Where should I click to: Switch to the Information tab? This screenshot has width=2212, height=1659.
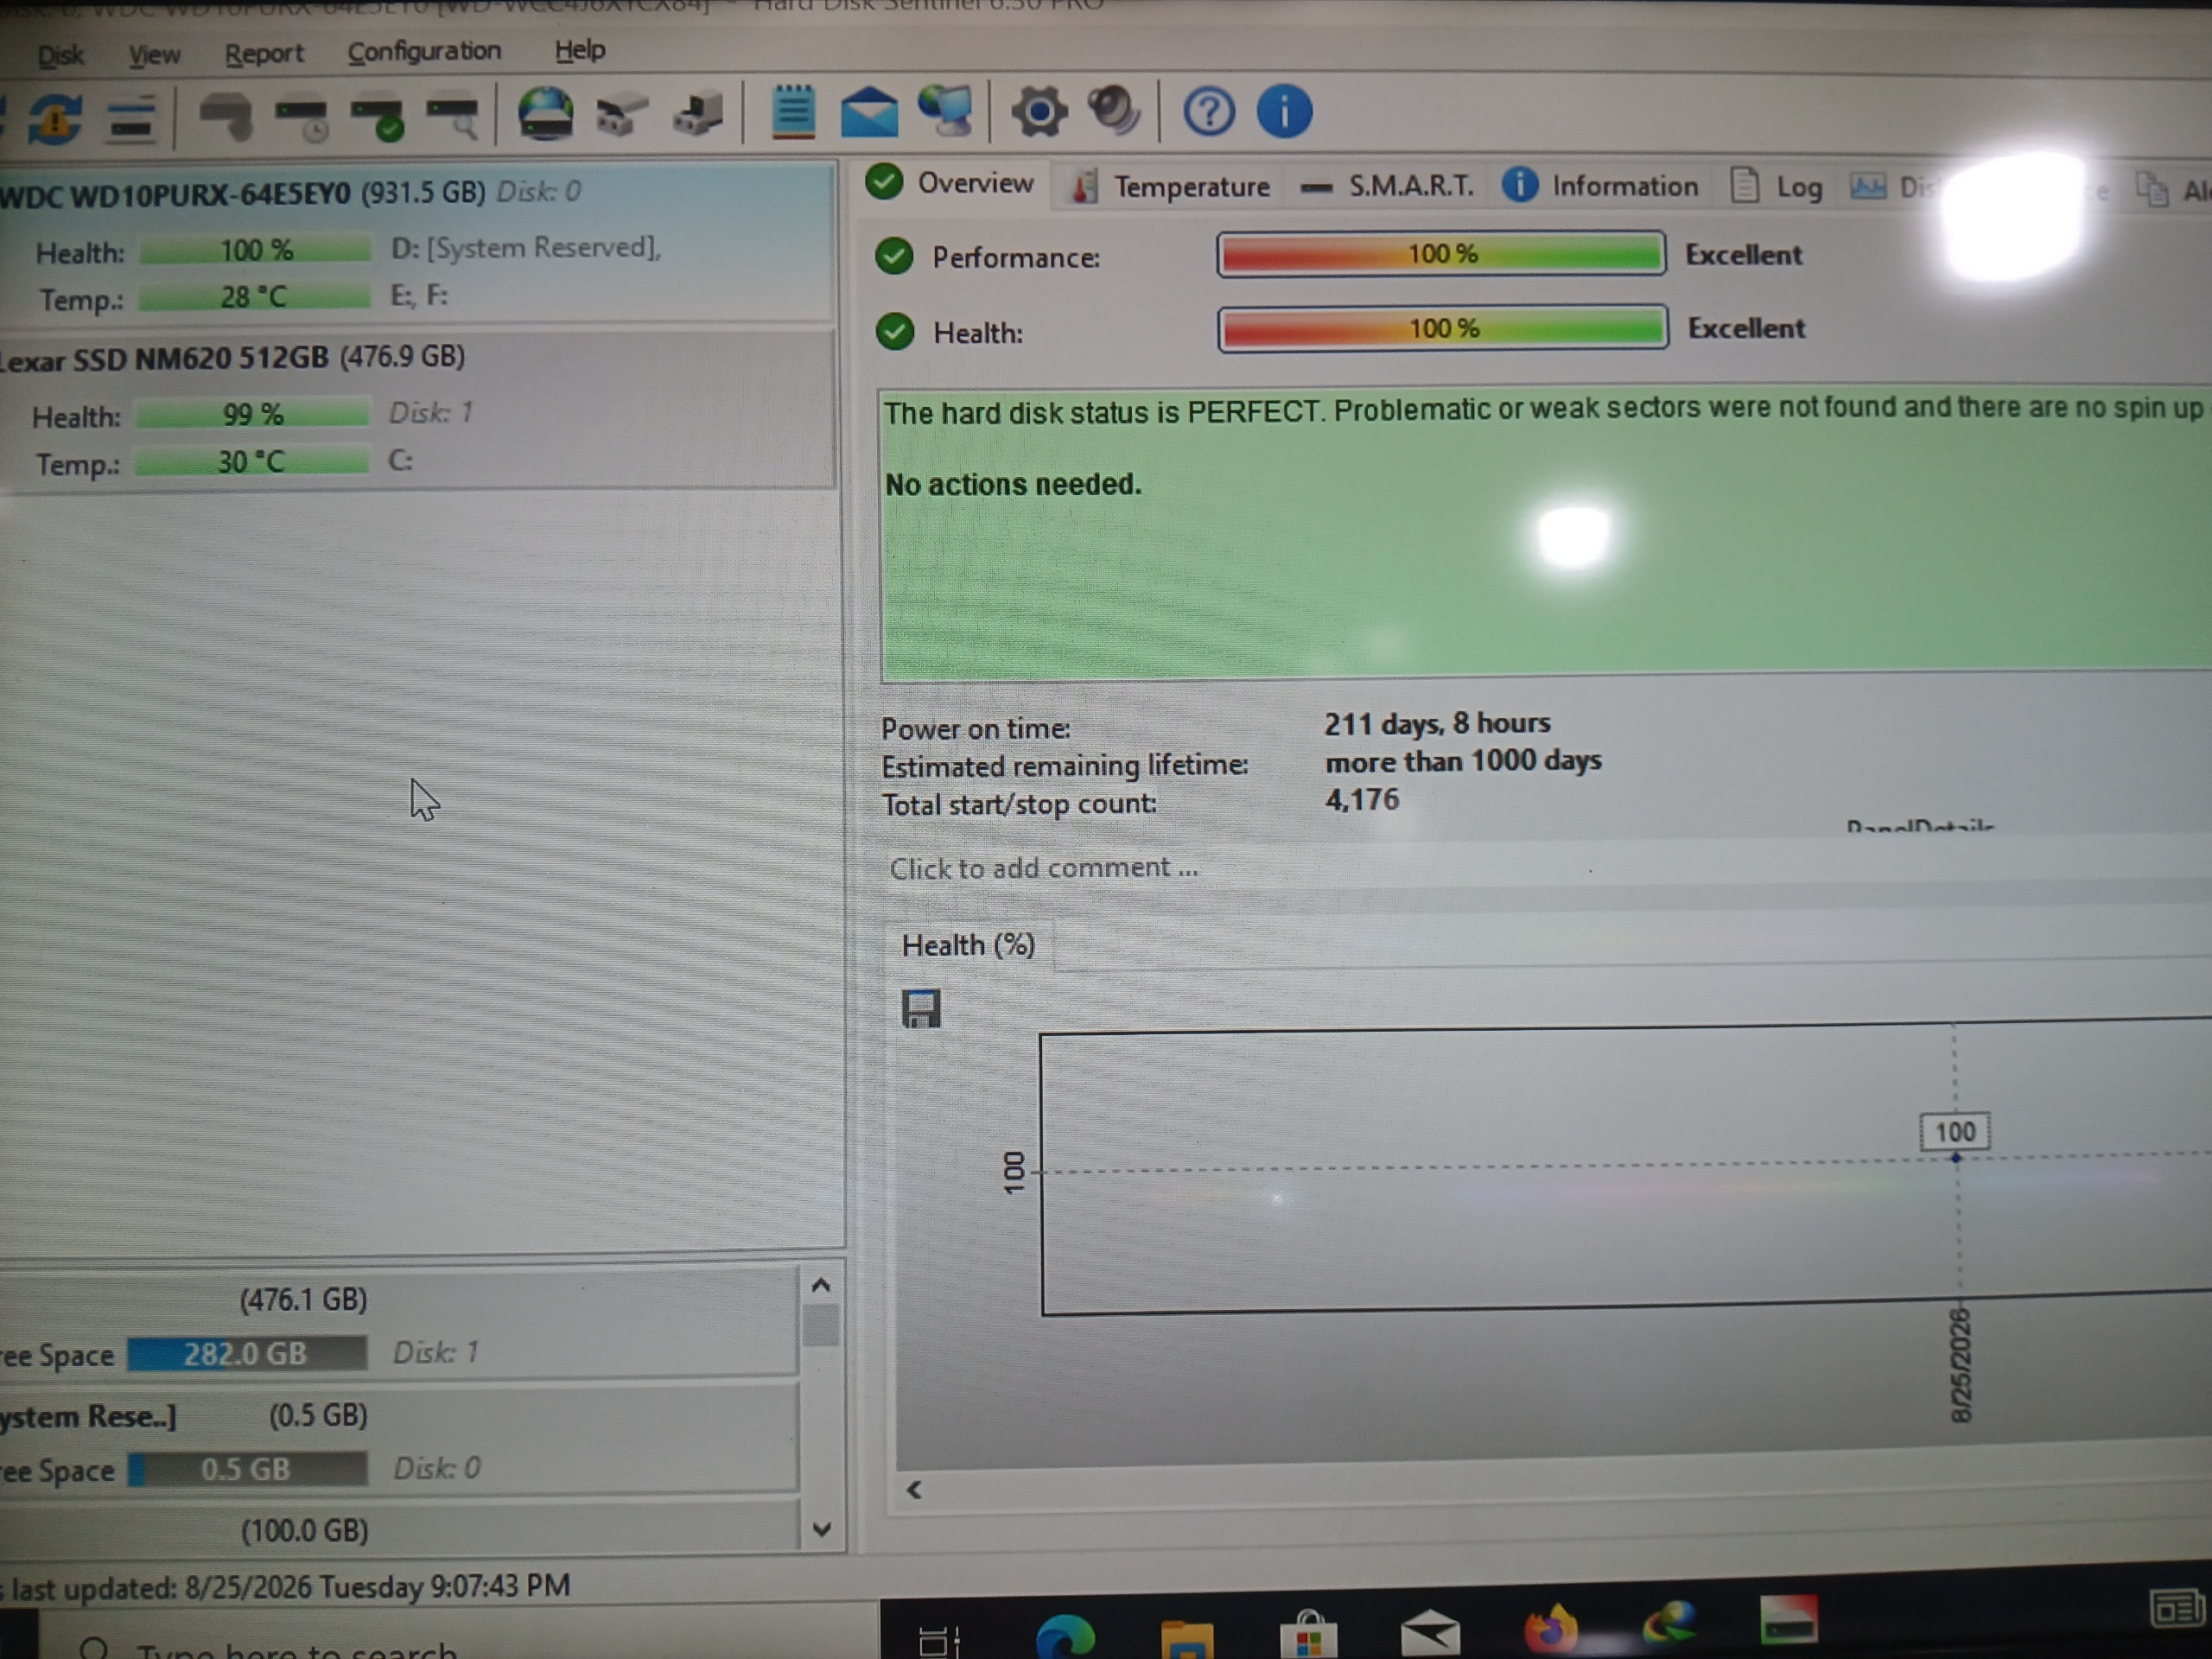coord(1600,185)
